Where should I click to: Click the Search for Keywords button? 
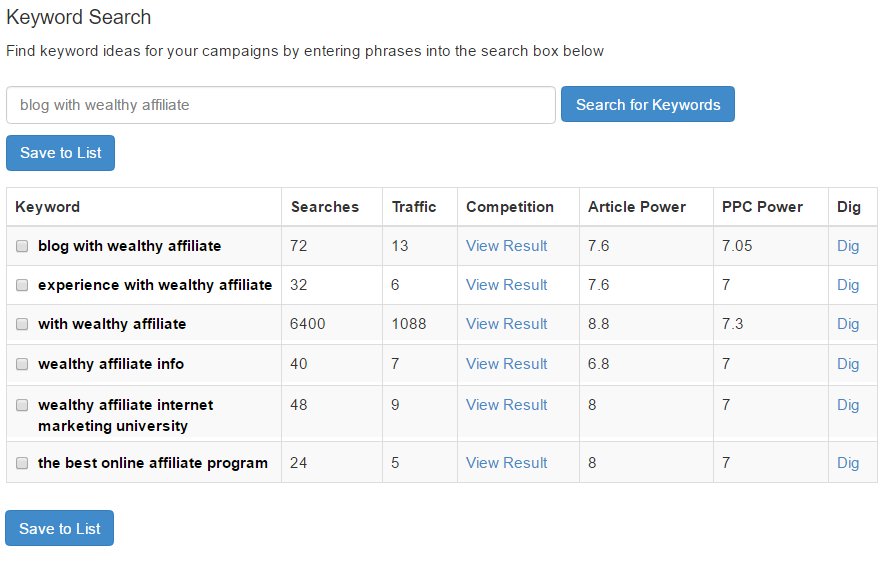coord(648,104)
